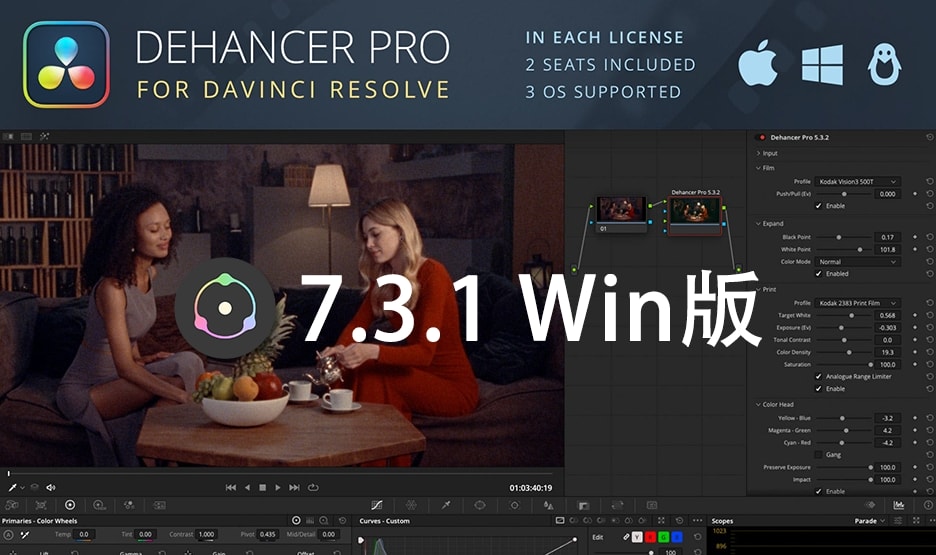Open the Color Warper palette icon
This screenshot has width=936, height=555.
411,505
